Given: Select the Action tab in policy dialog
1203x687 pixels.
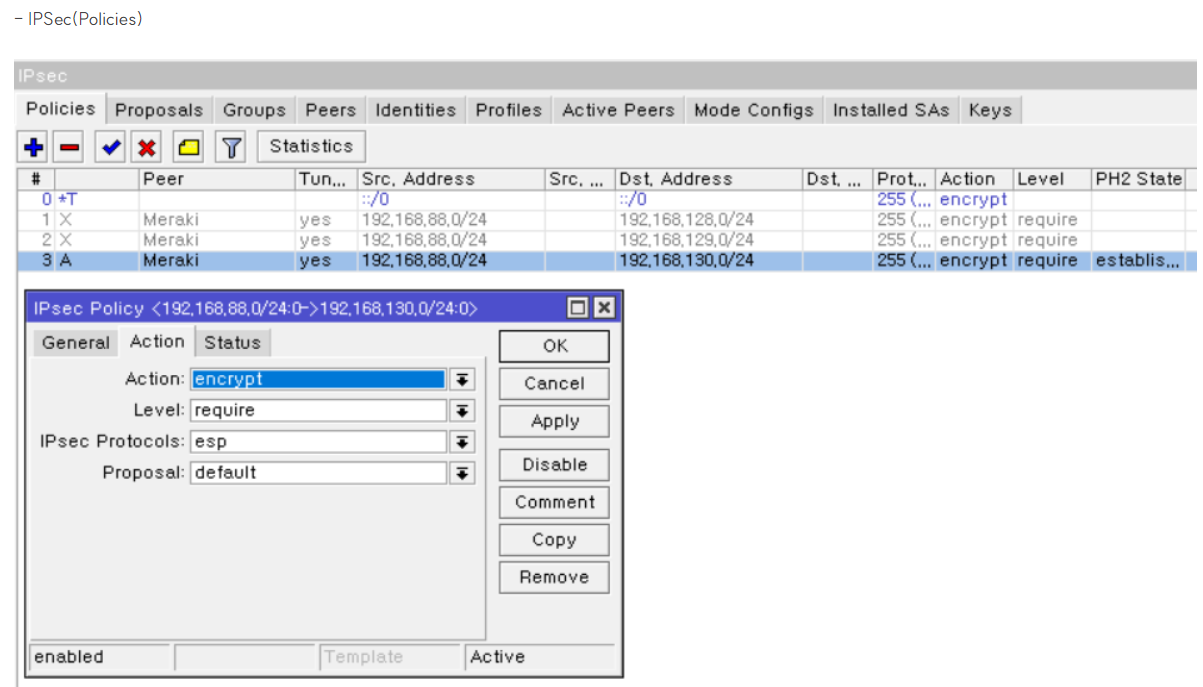Looking at the screenshot, I should coord(157,342).
